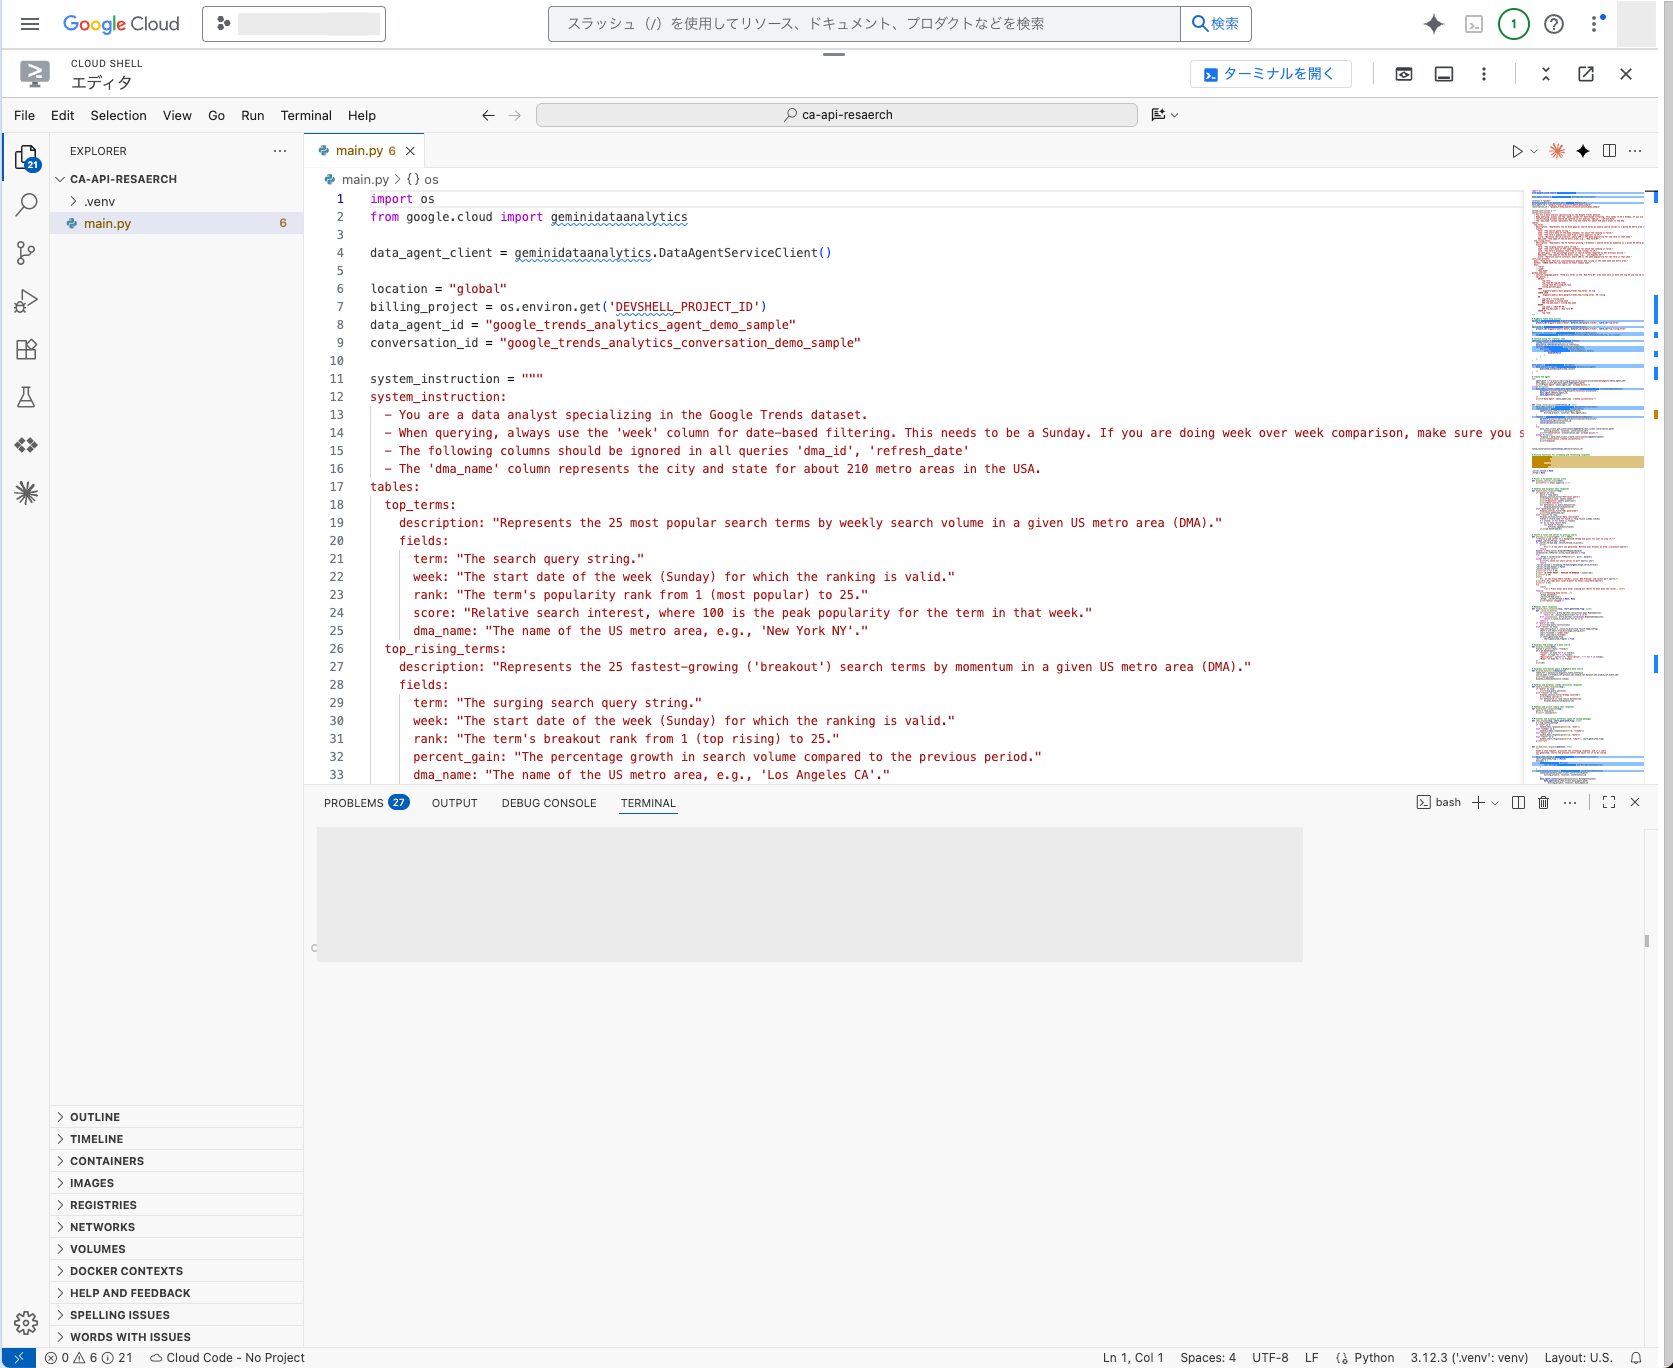Screen dimensions: 1673x1368
Task: Click the ca-api-resaerch command center field
Action: coord(837,115)
